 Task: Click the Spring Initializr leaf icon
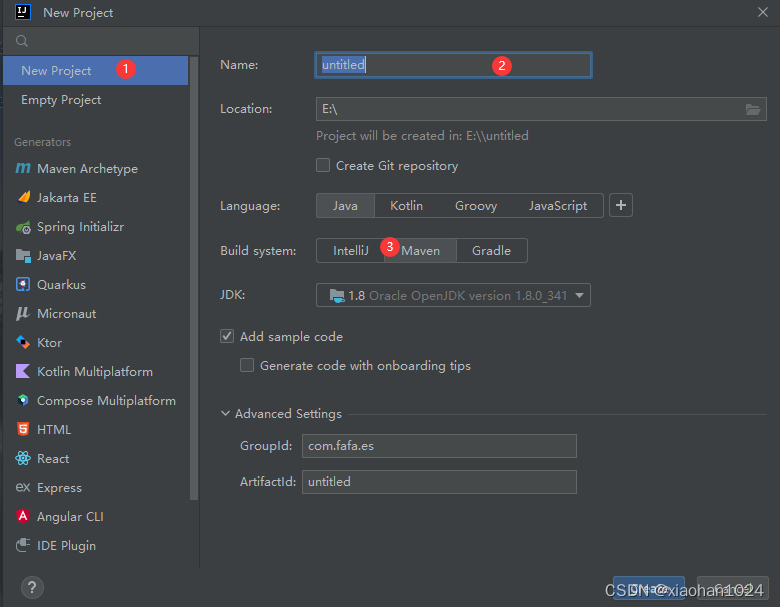pyautogui.click(x=23, y=227)
